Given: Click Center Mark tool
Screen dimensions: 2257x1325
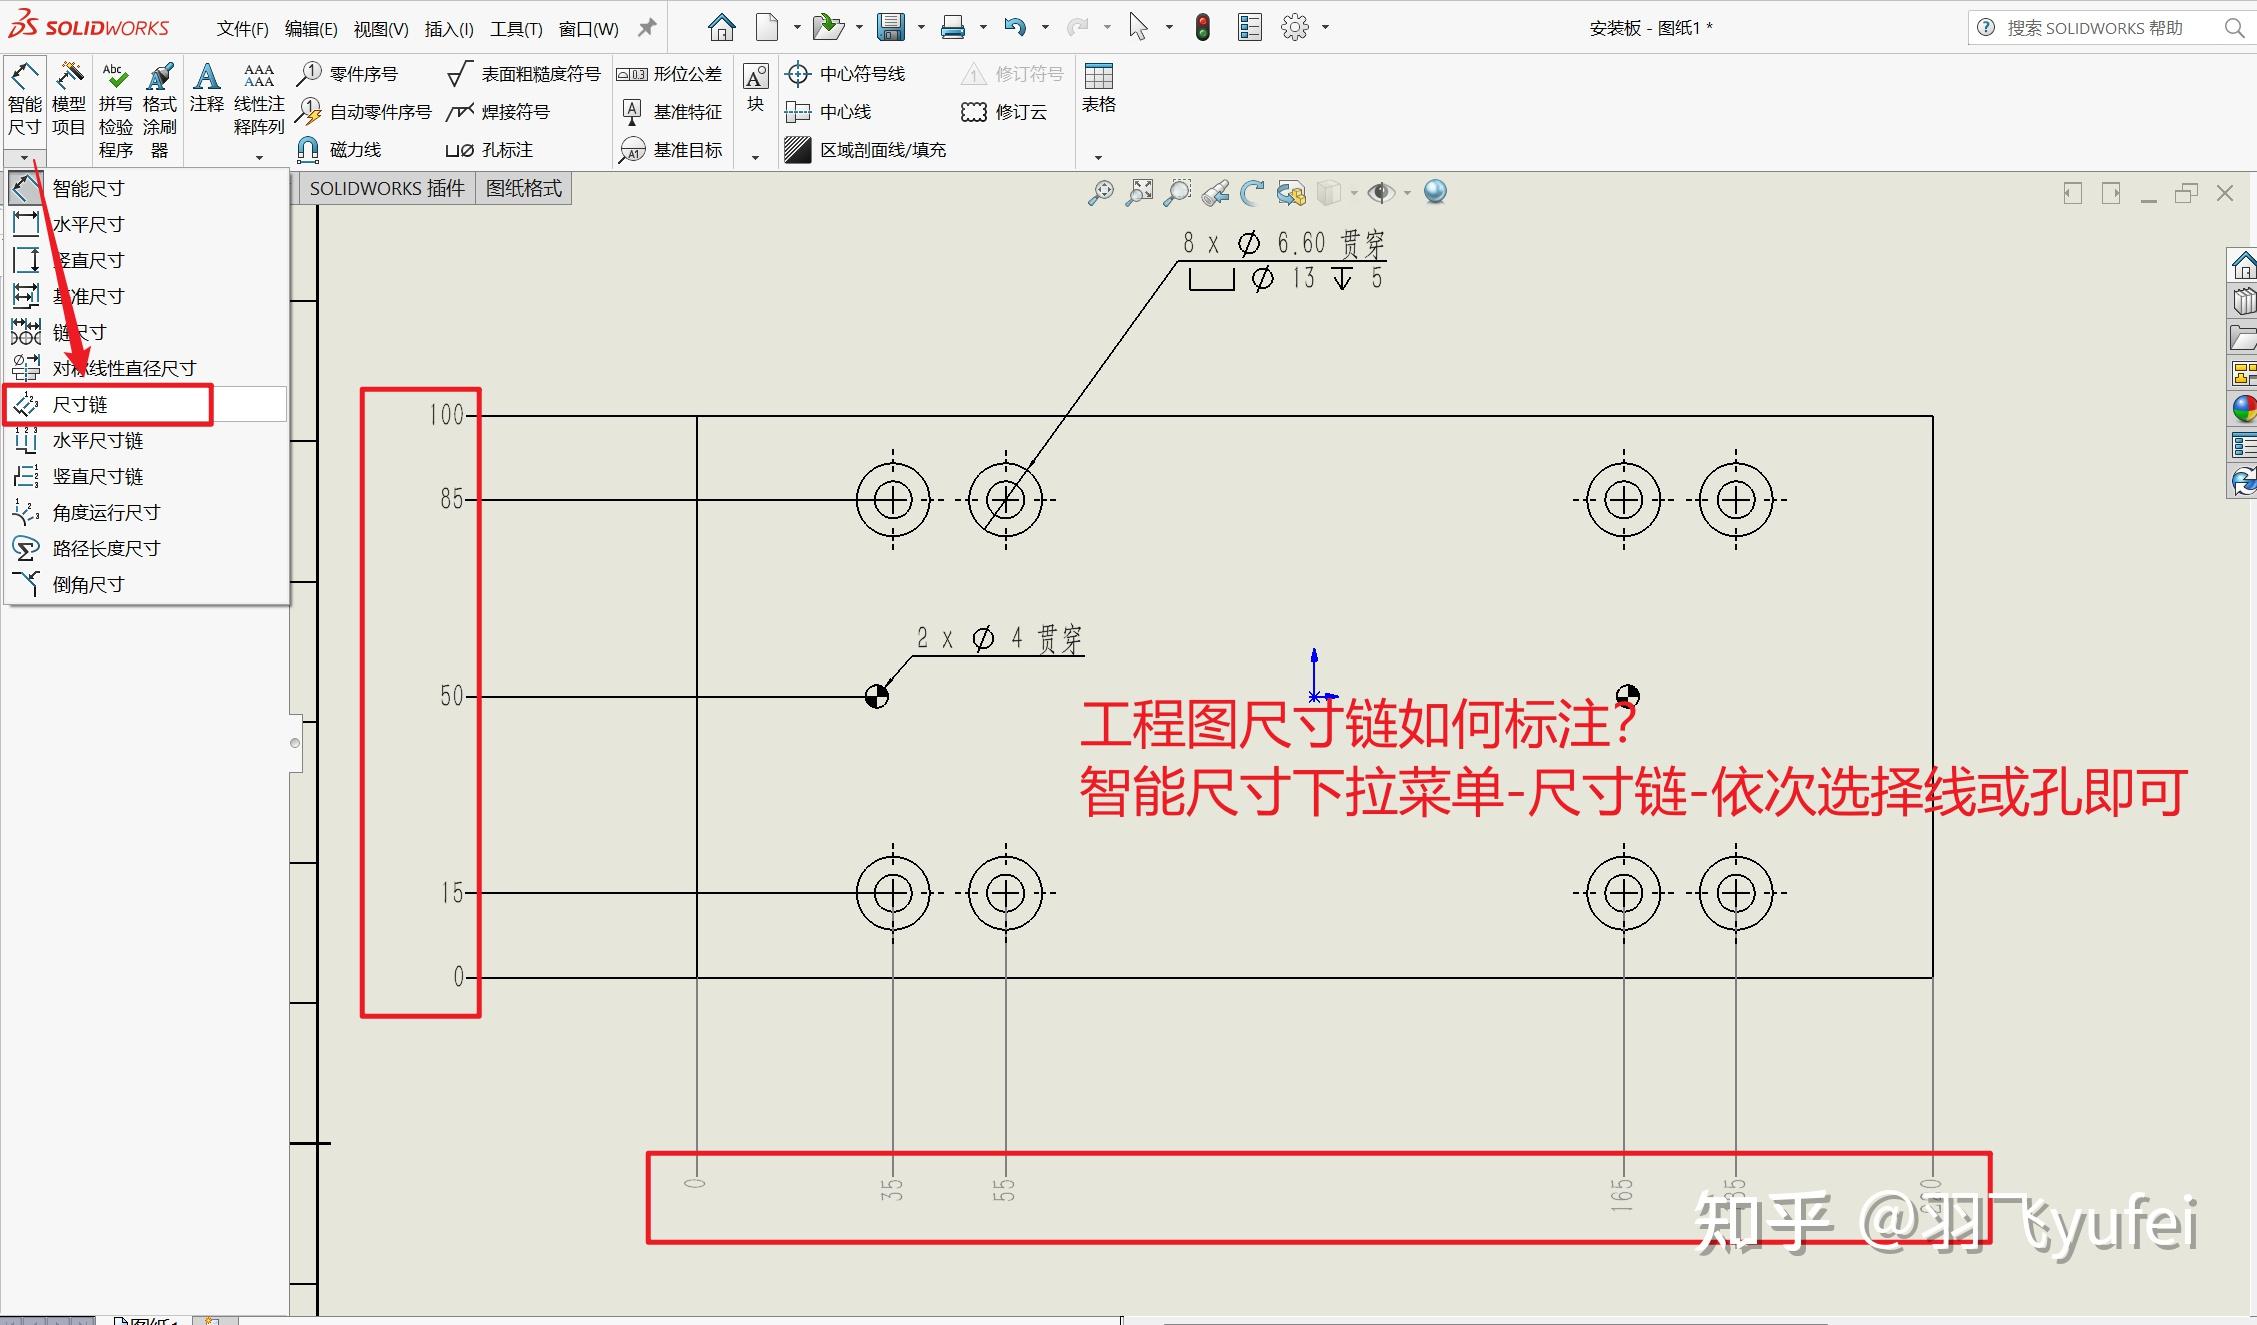Looking at the screenshot, I should point(846,74).
